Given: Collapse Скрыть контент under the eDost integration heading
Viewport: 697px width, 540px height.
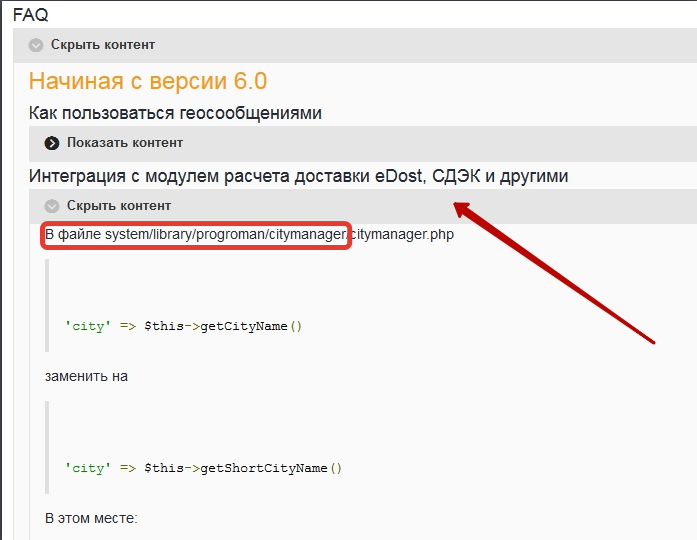Looking at the screenshot, I should 118,206.
